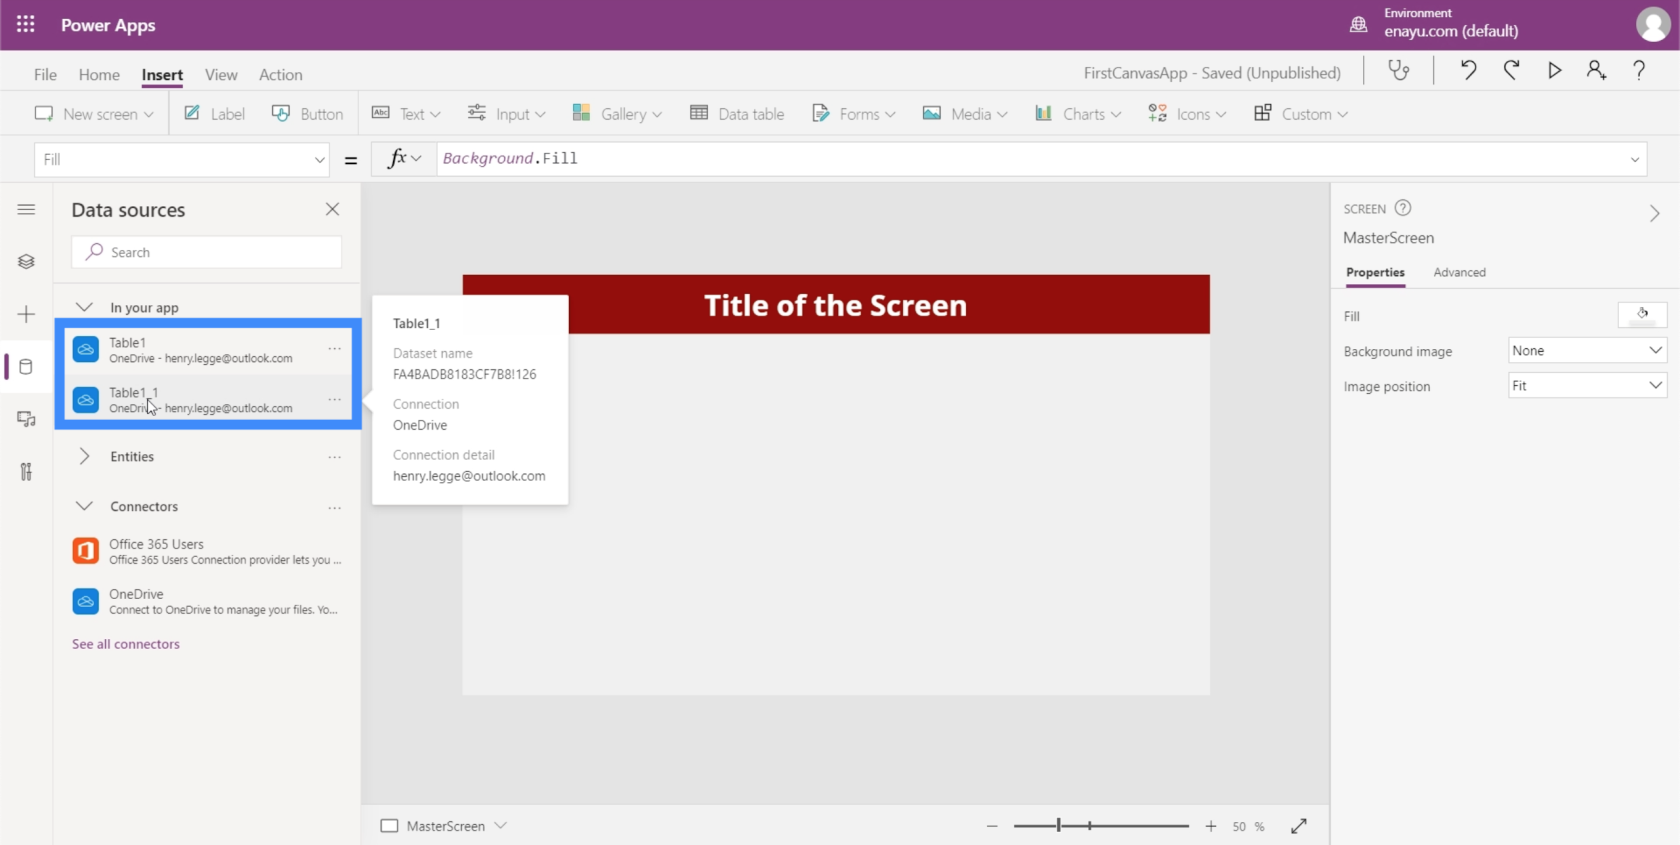Open the New screen dropdown
This screenshot has width=1680, height=845.
94,114
